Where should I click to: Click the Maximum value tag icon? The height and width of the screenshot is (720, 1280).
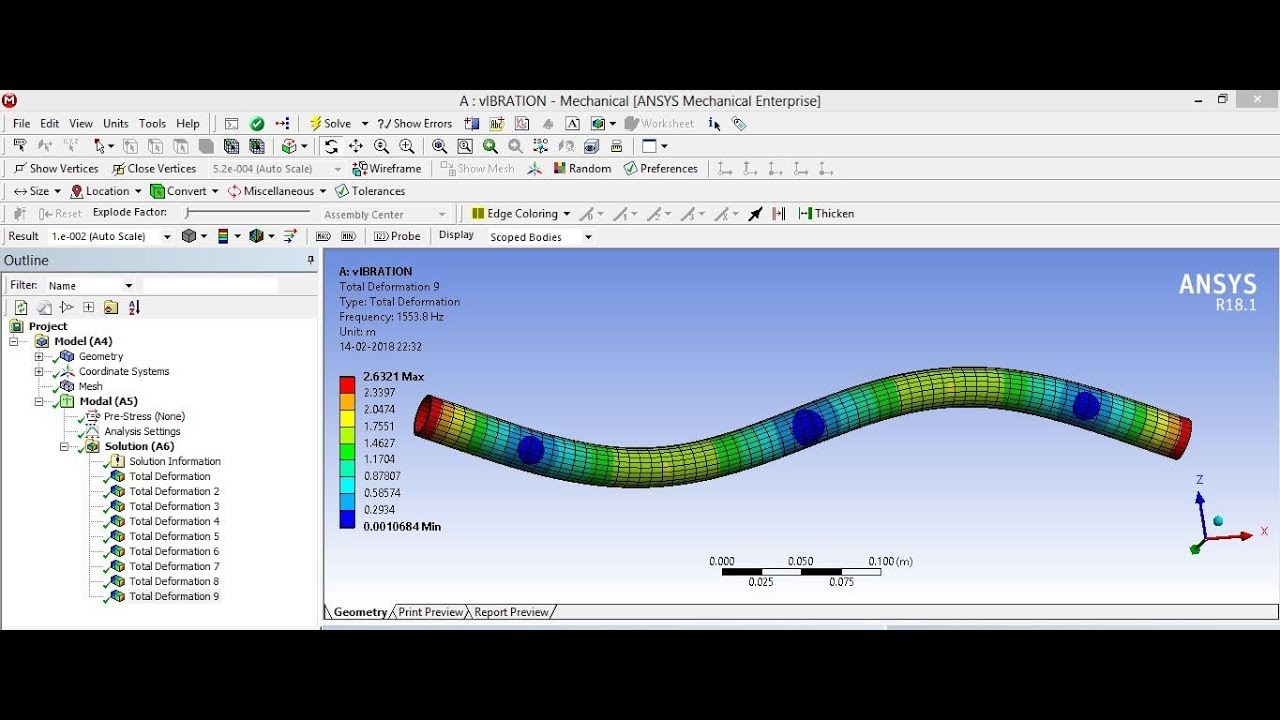322,236
